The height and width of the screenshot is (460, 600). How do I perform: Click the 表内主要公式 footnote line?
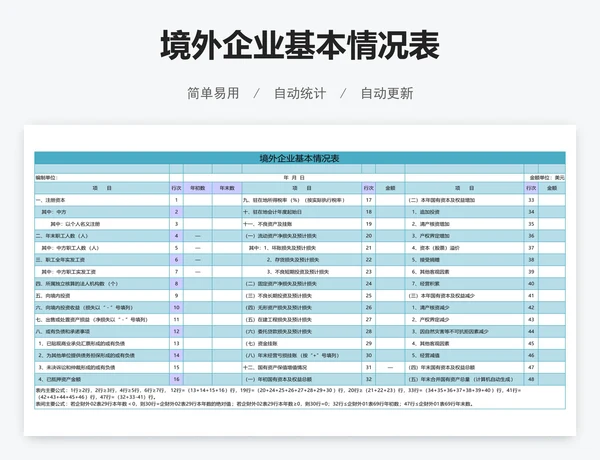click(x=279, y=393)
